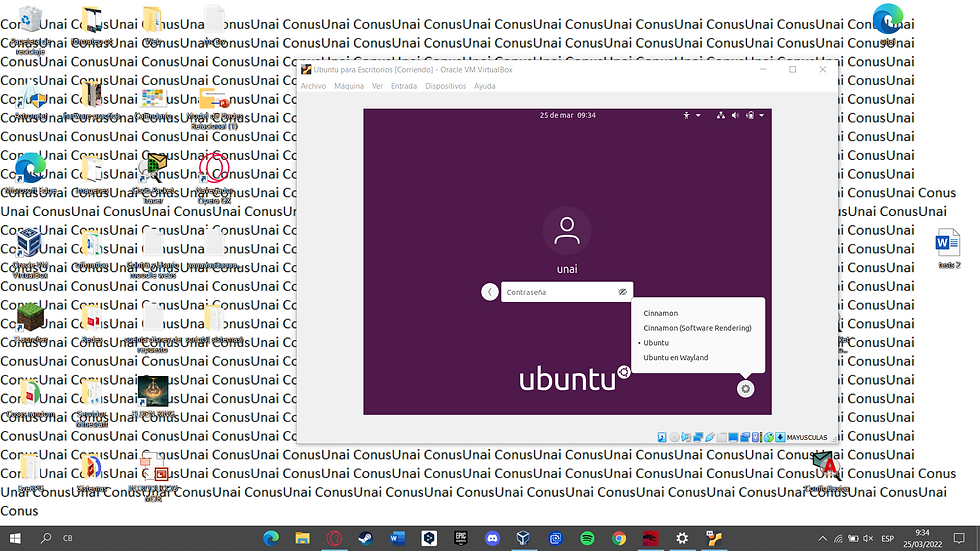The height and width of the screenshot is (551, 980).
Task: Click the mouse integration green arrow icon
Action: 769,437
